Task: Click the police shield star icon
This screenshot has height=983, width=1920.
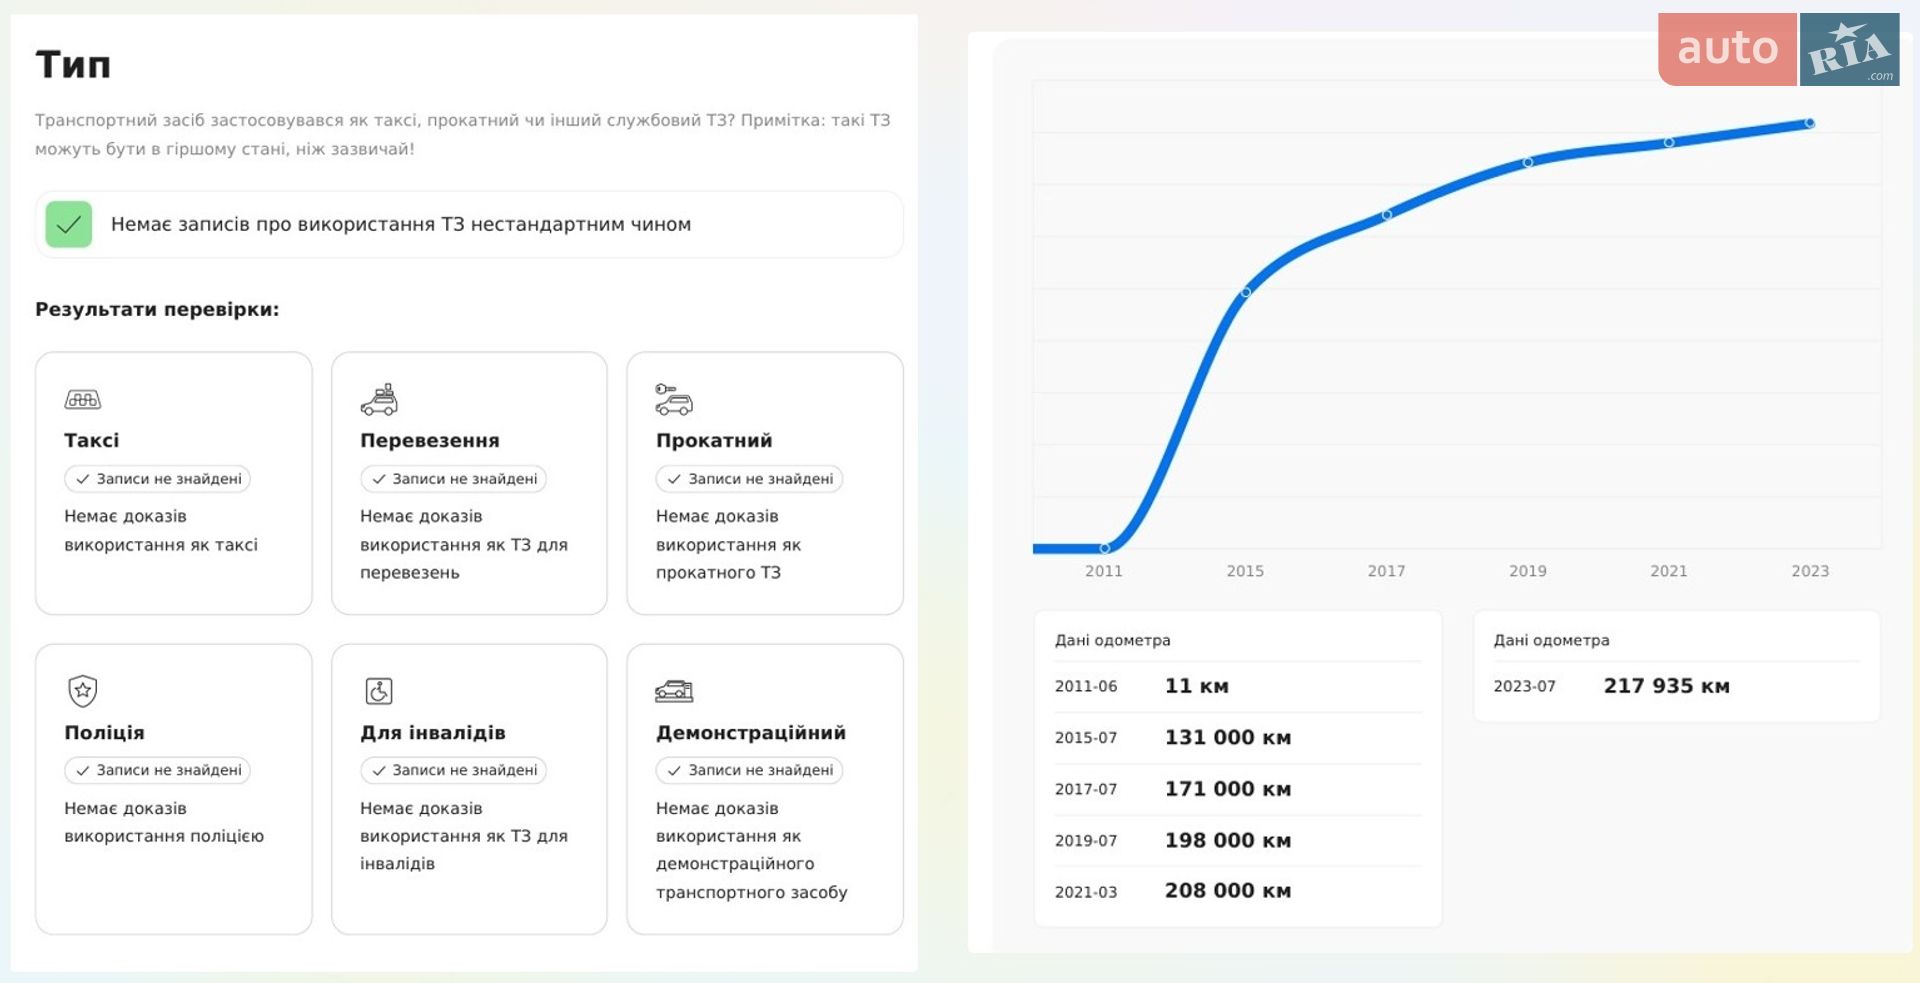Action: (x=83, y=690)
